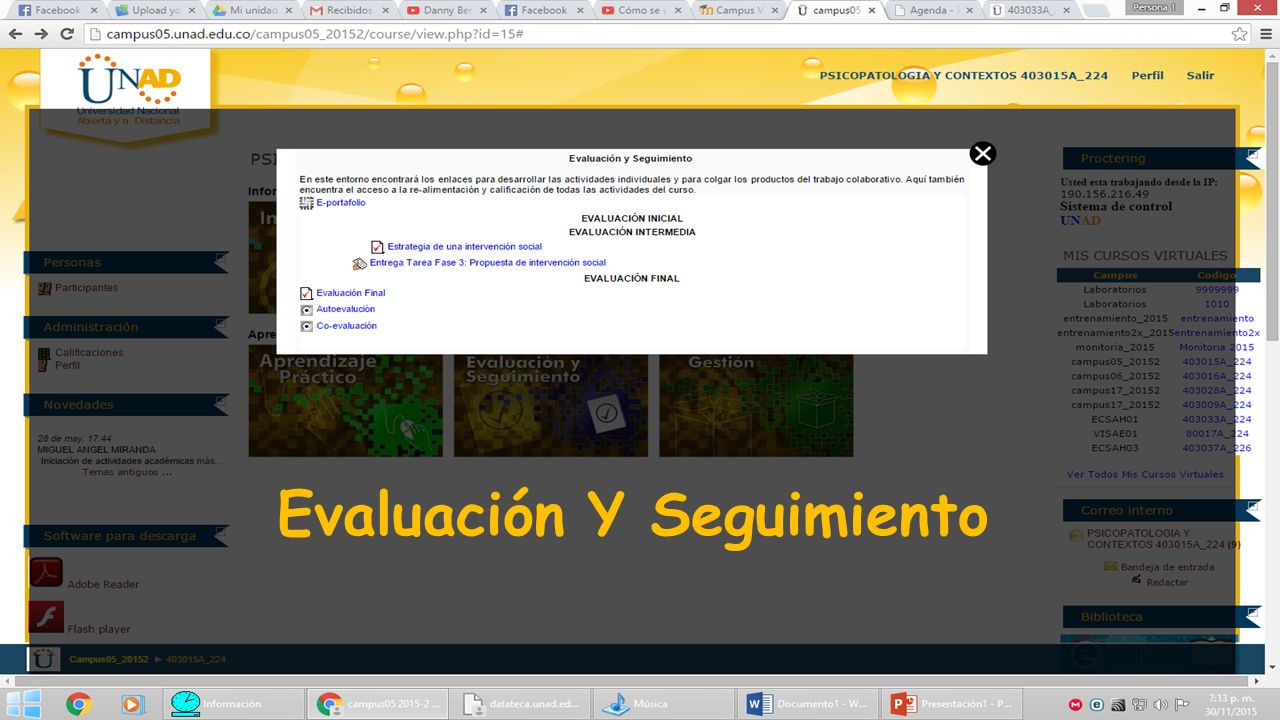The height and width of the screenshot is (720, 1280).
Task: Open Chrome from the taskbar
Action: (79, 704)
